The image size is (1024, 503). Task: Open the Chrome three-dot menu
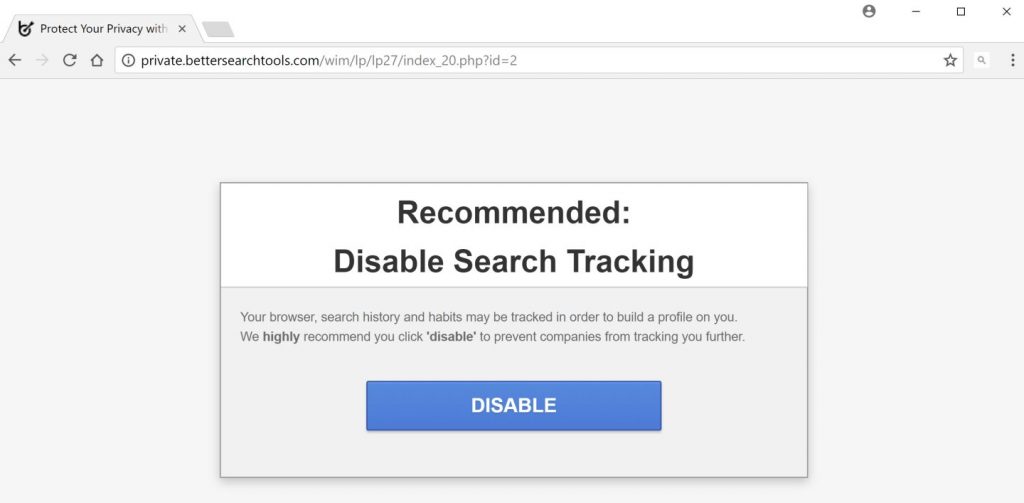point(1008,60)
